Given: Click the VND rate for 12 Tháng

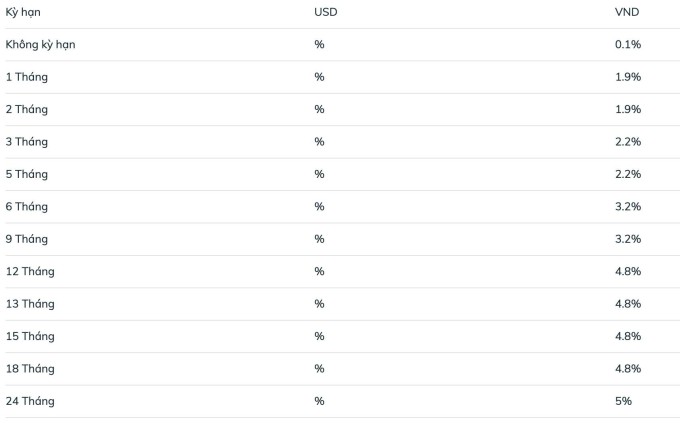Looking at the screenshot, I should [628, 271].
